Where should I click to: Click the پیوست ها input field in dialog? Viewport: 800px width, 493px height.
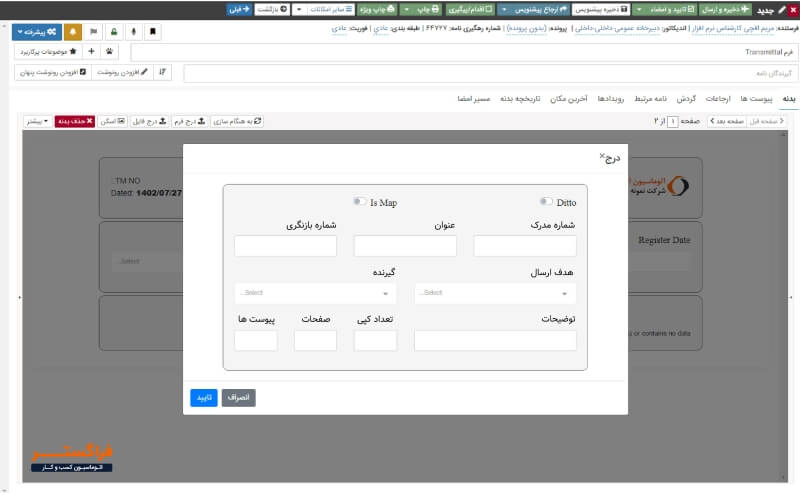coord(256,340)
